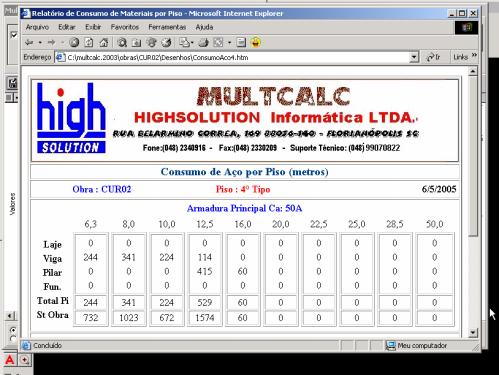
Task: Toggle the checkbox in the background window
Action: click(x=14, y=35)
